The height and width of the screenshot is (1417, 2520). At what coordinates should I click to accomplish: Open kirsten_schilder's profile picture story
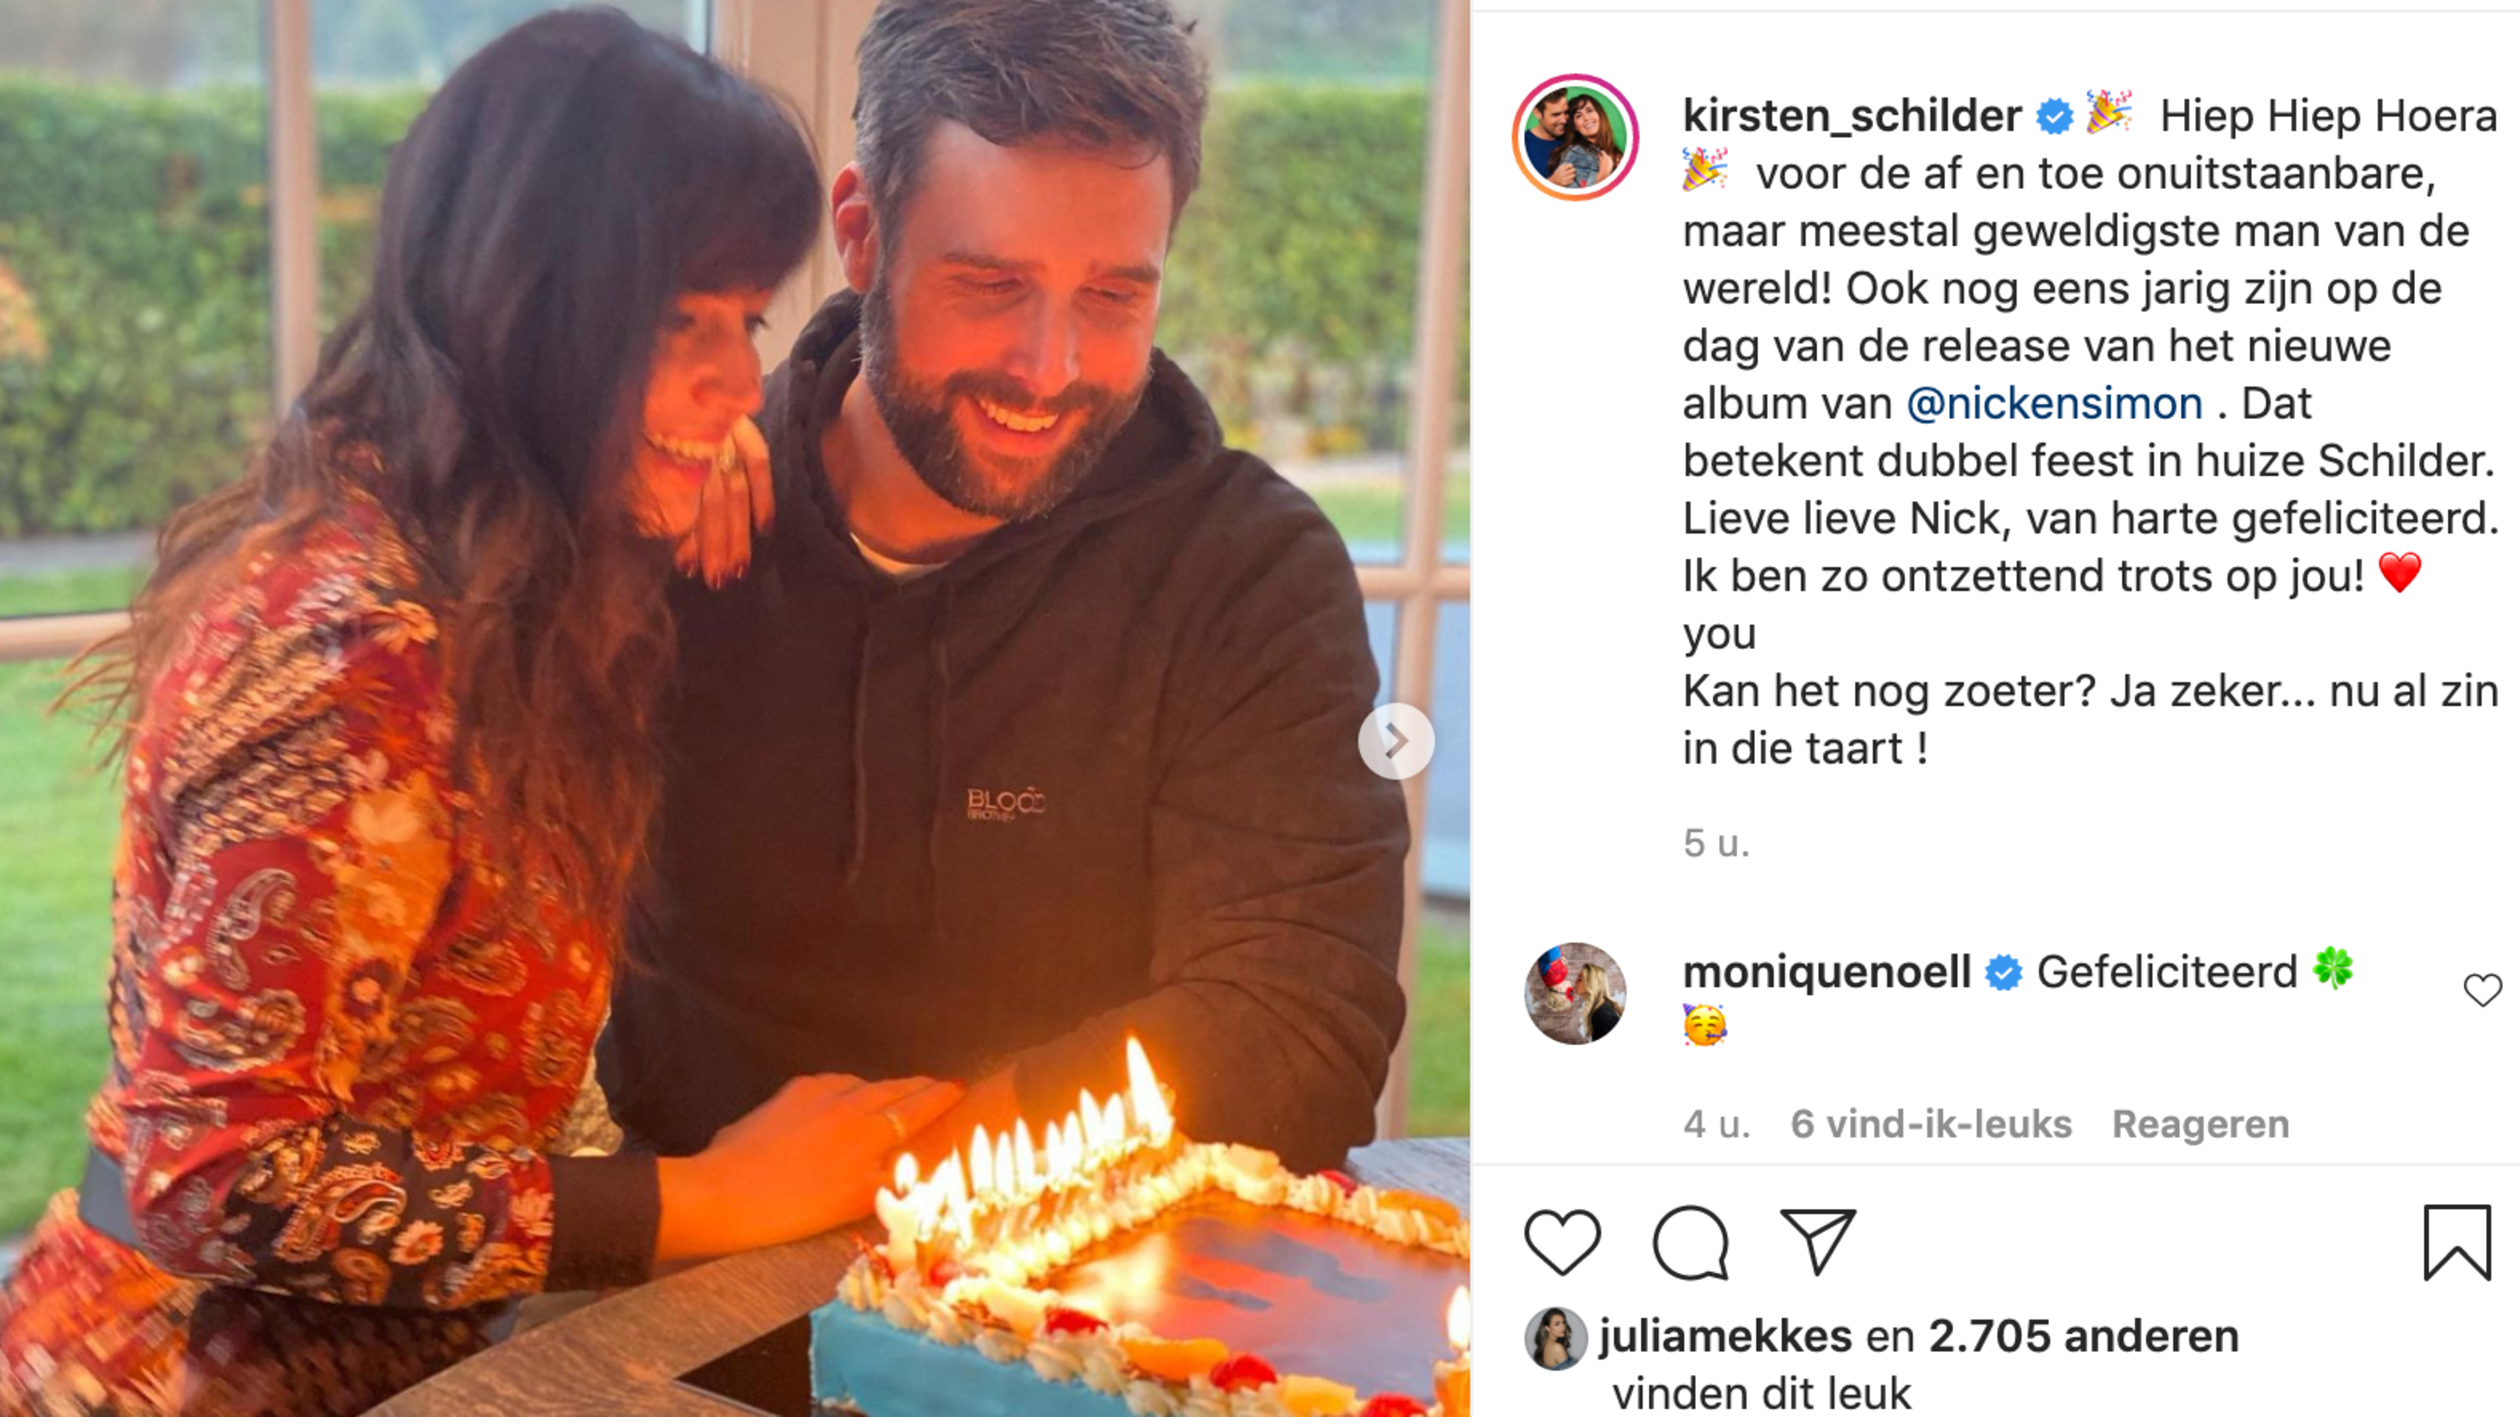pos(1575,137)
